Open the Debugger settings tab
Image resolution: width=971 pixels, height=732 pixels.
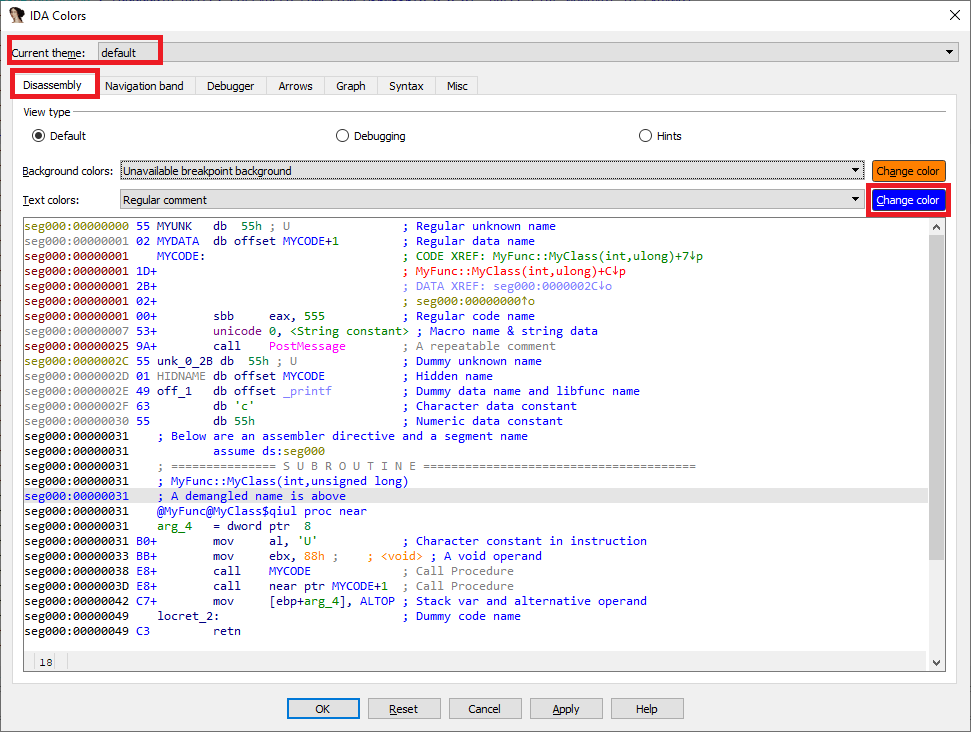[230, 85]
